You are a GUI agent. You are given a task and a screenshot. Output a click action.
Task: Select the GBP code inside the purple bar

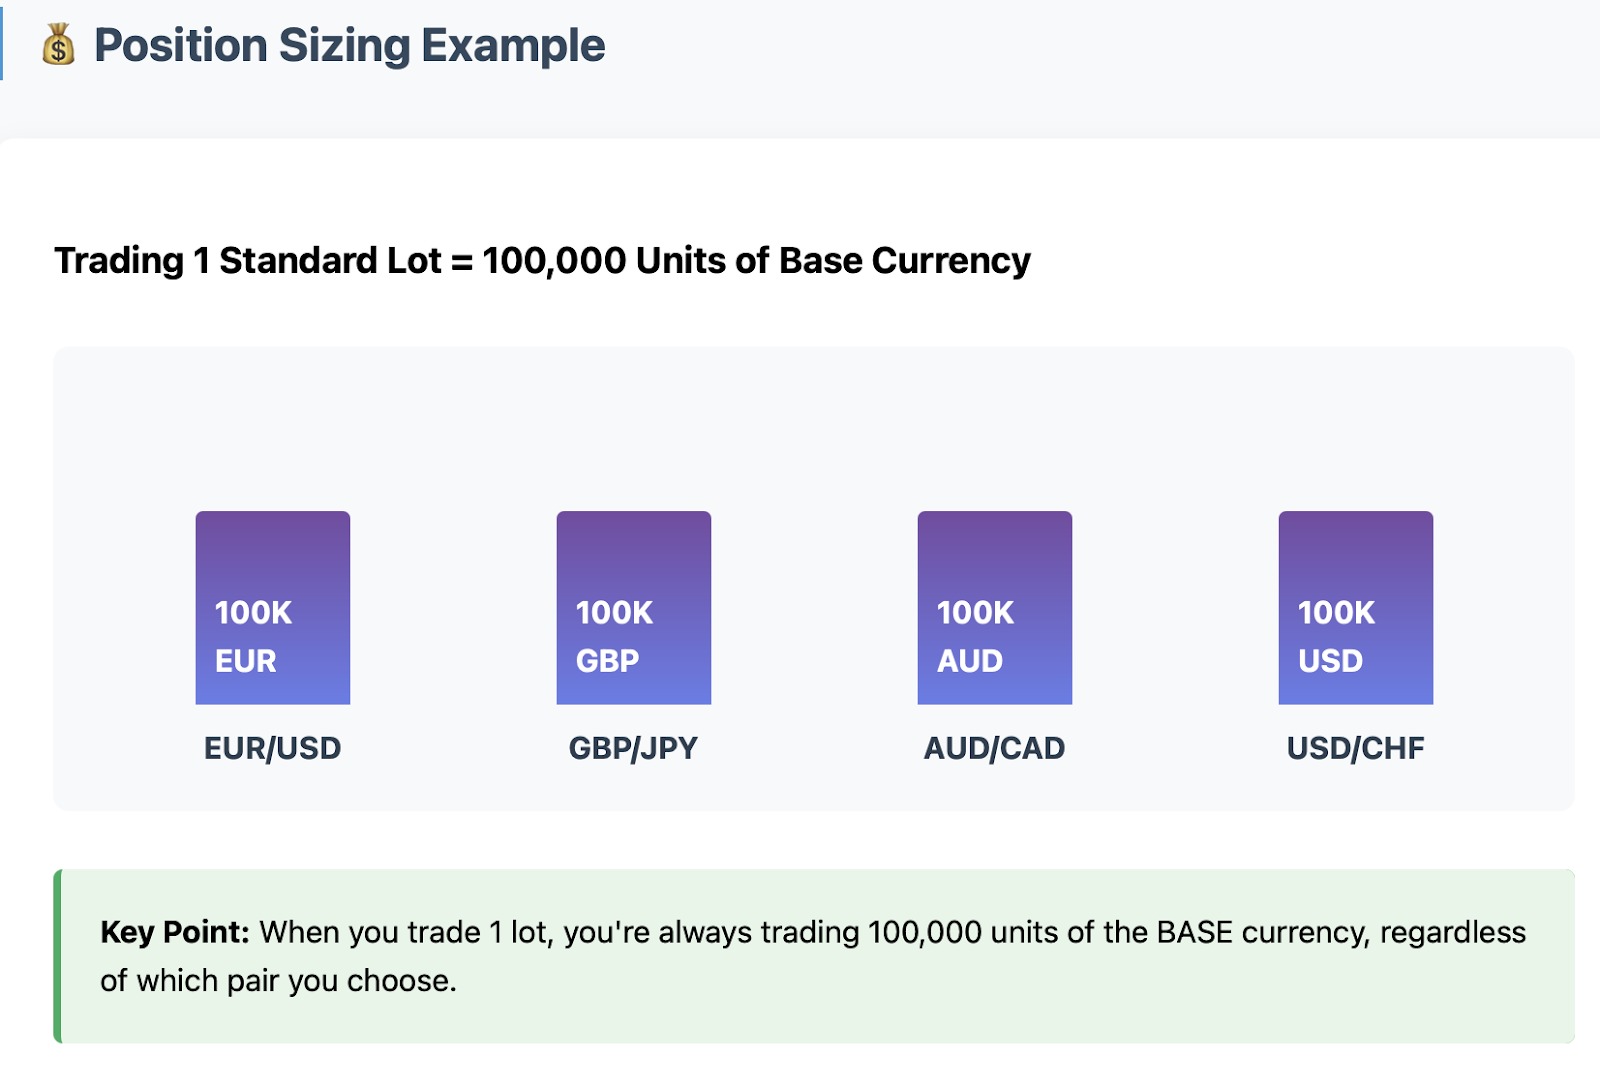(607, 661)
